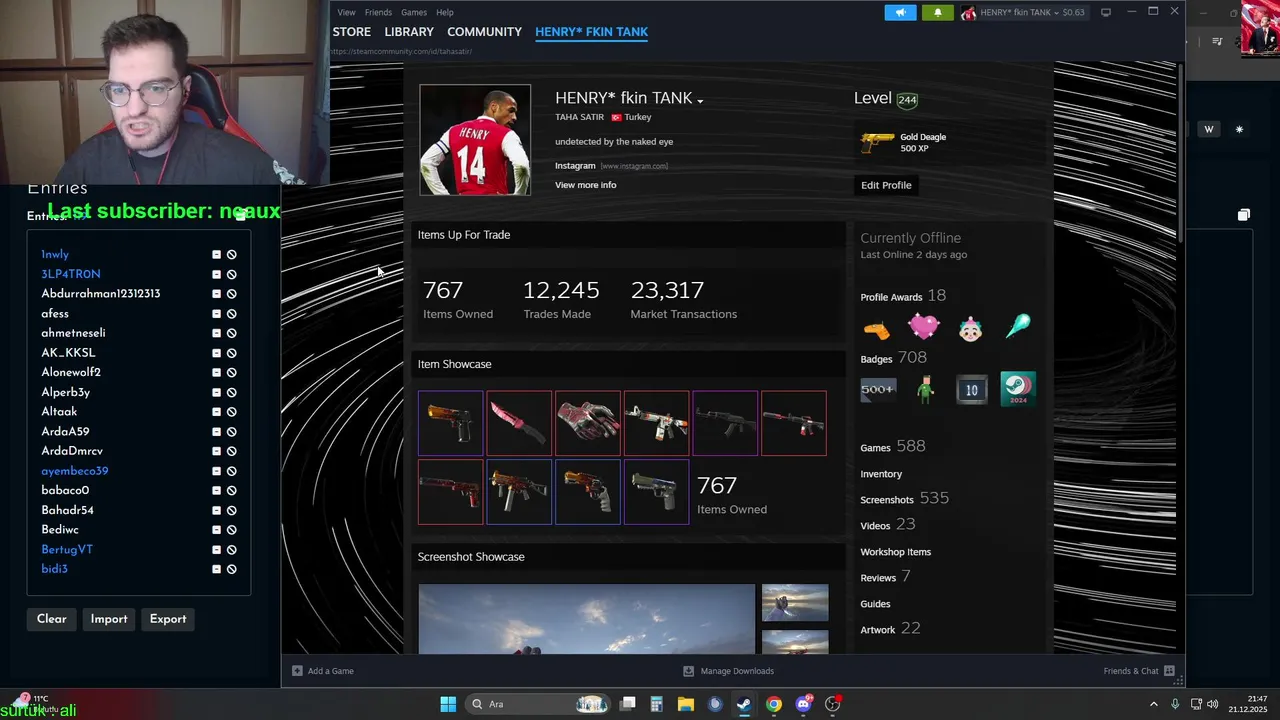Open the Steam 2024 badge

pyautogui.click(x=1018, y=388)
